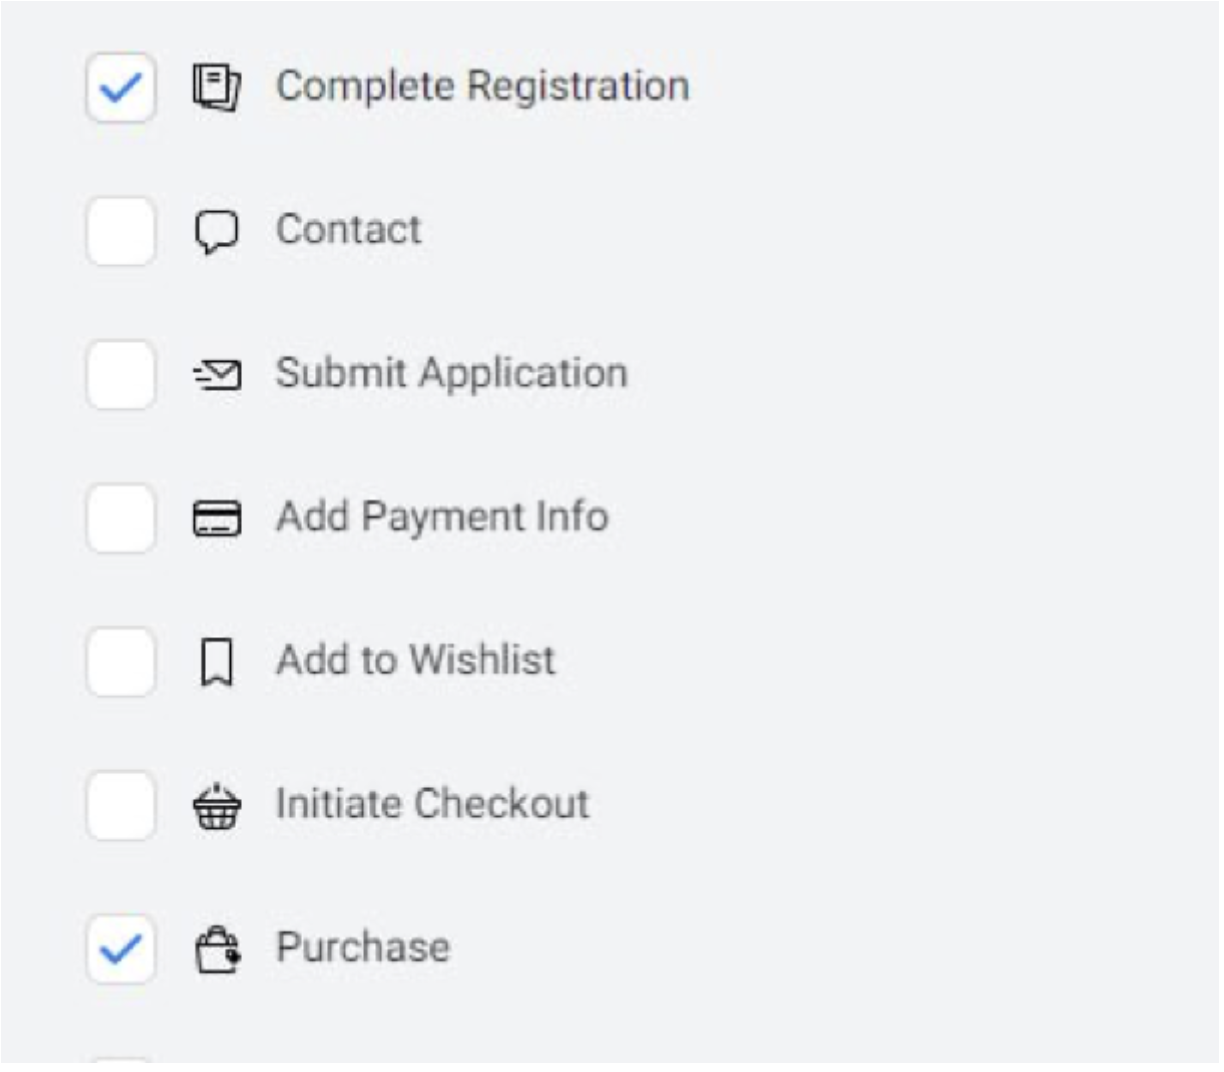Click the Initiate Checkout basket icon
This screenshot has height=1072, width=1224.
(x=217, y=806)
